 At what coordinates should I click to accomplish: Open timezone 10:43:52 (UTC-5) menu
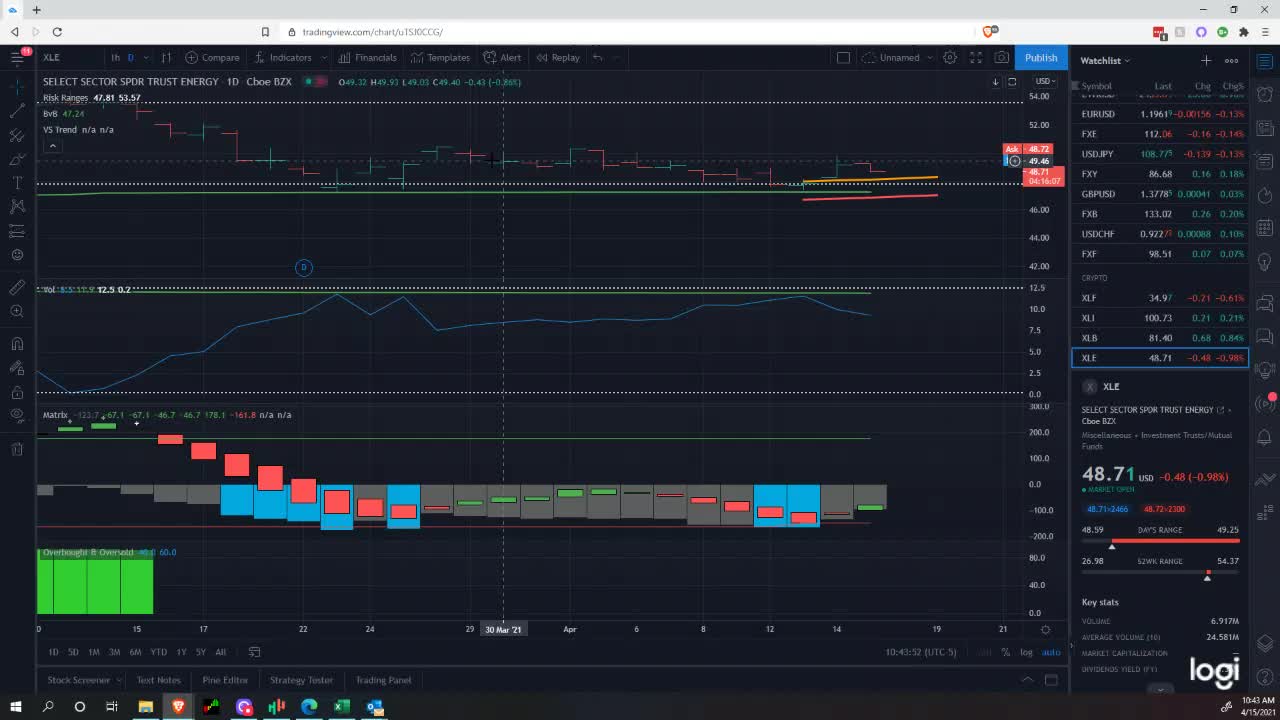921,652
